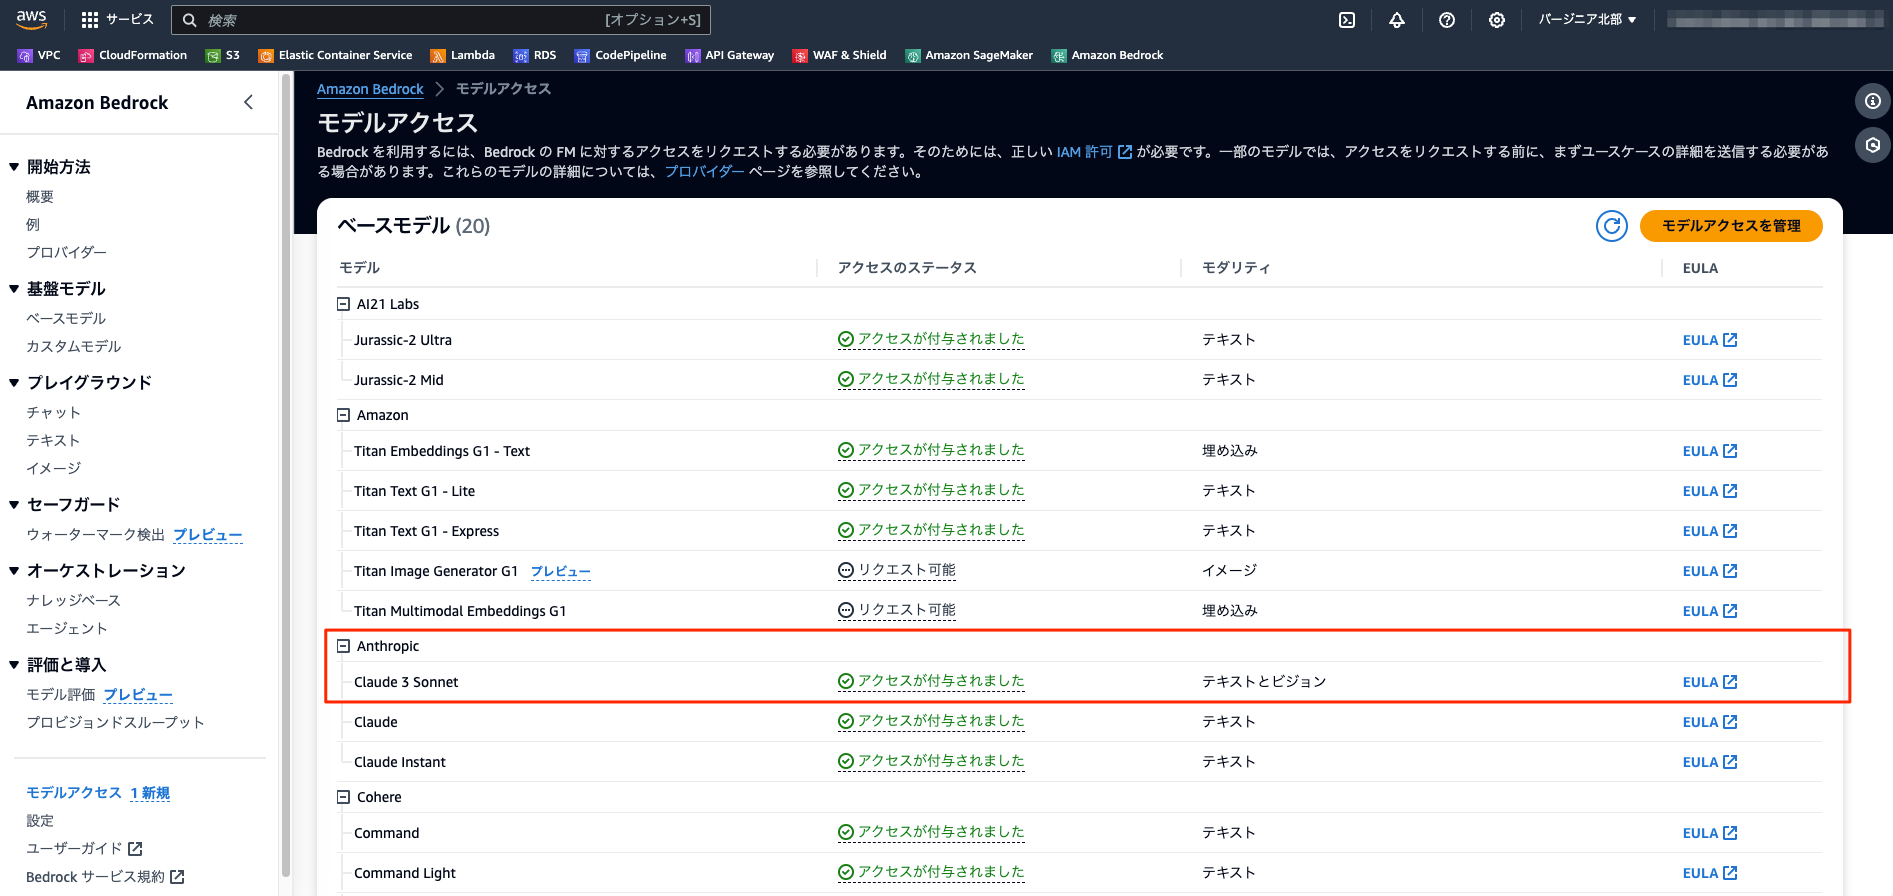1893x896 pixels.
Task: Open the help question mark icon
Action: click(x=1447, y=20)
